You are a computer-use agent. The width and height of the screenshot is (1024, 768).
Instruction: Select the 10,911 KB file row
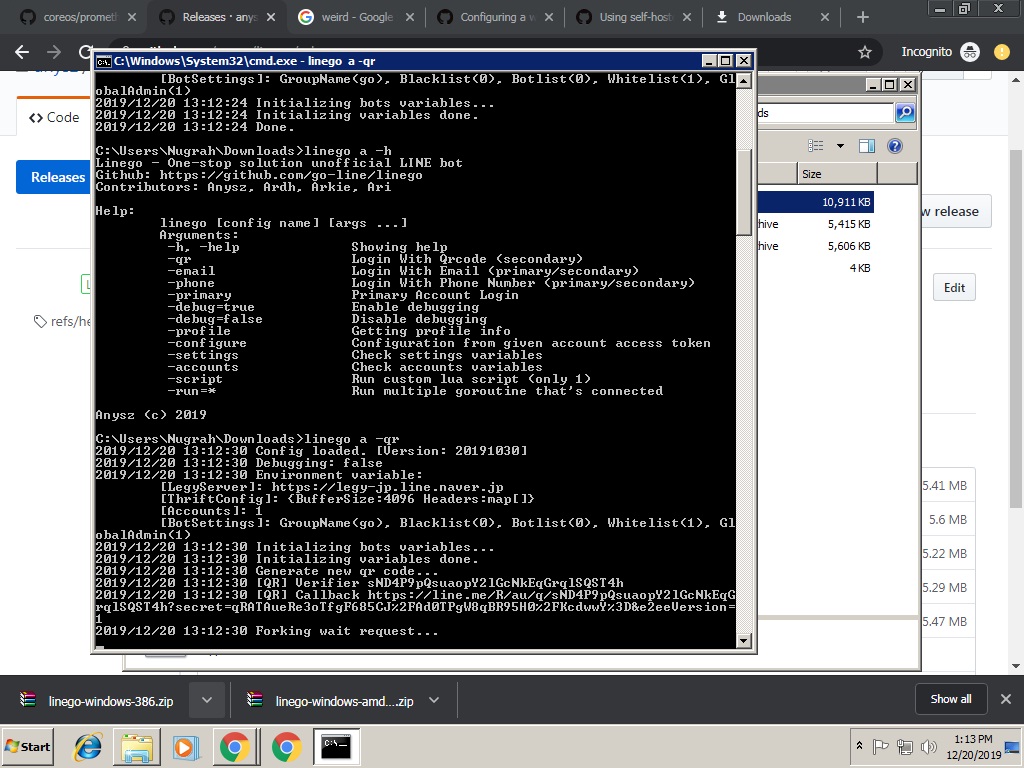pos(815,202)
